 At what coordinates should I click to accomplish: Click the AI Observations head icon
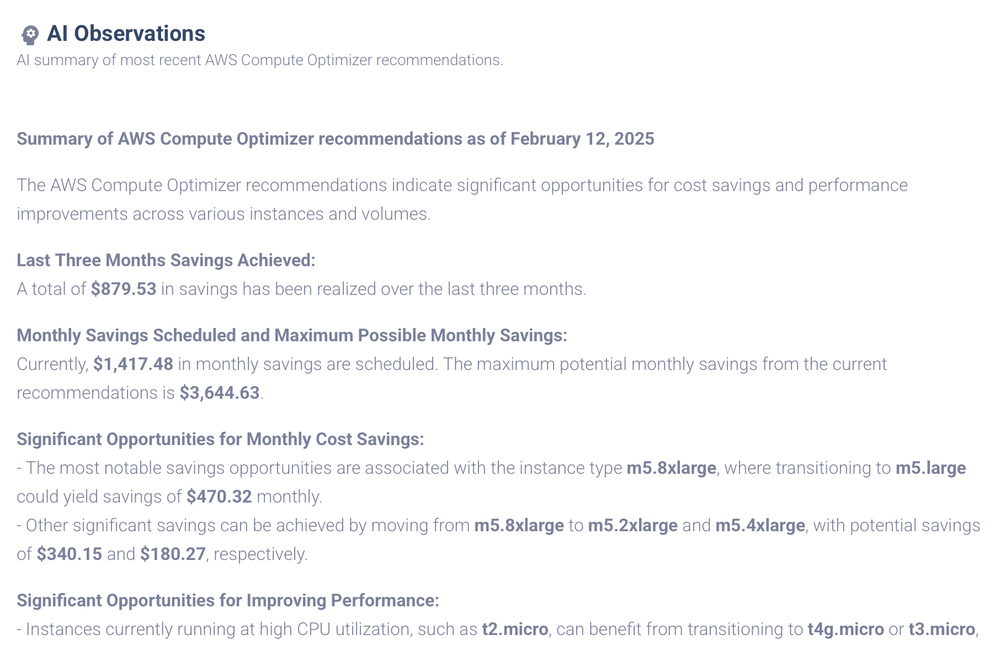(30, 35)
